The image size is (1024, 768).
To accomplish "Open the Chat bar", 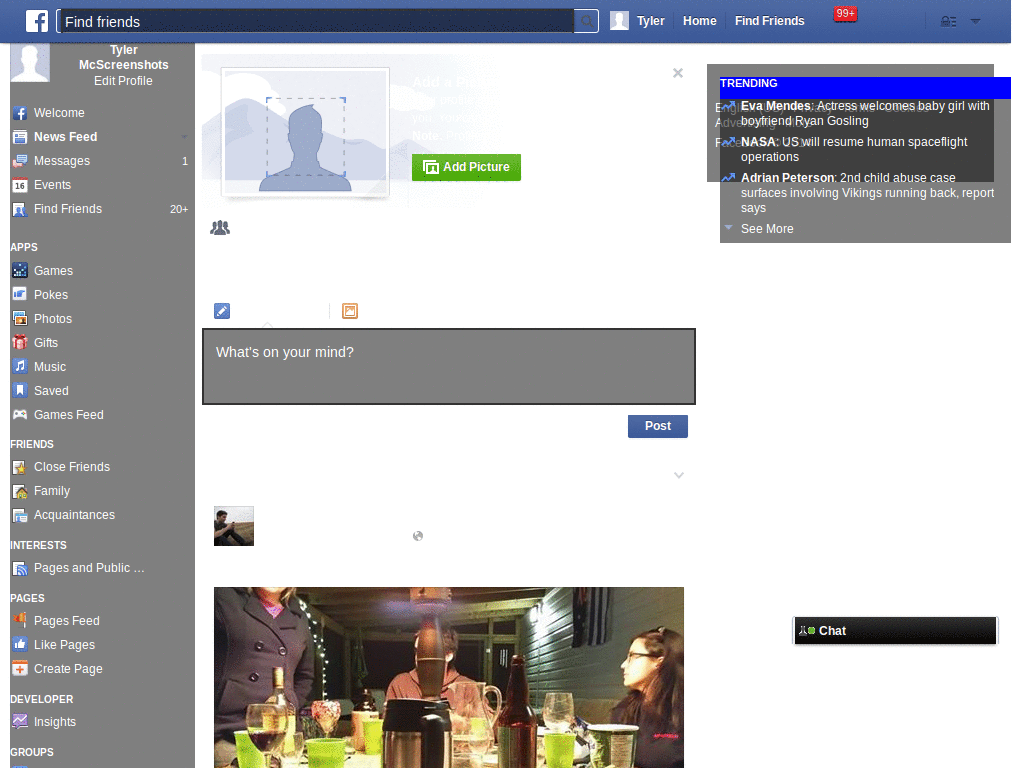I will (x=895, y=631).
